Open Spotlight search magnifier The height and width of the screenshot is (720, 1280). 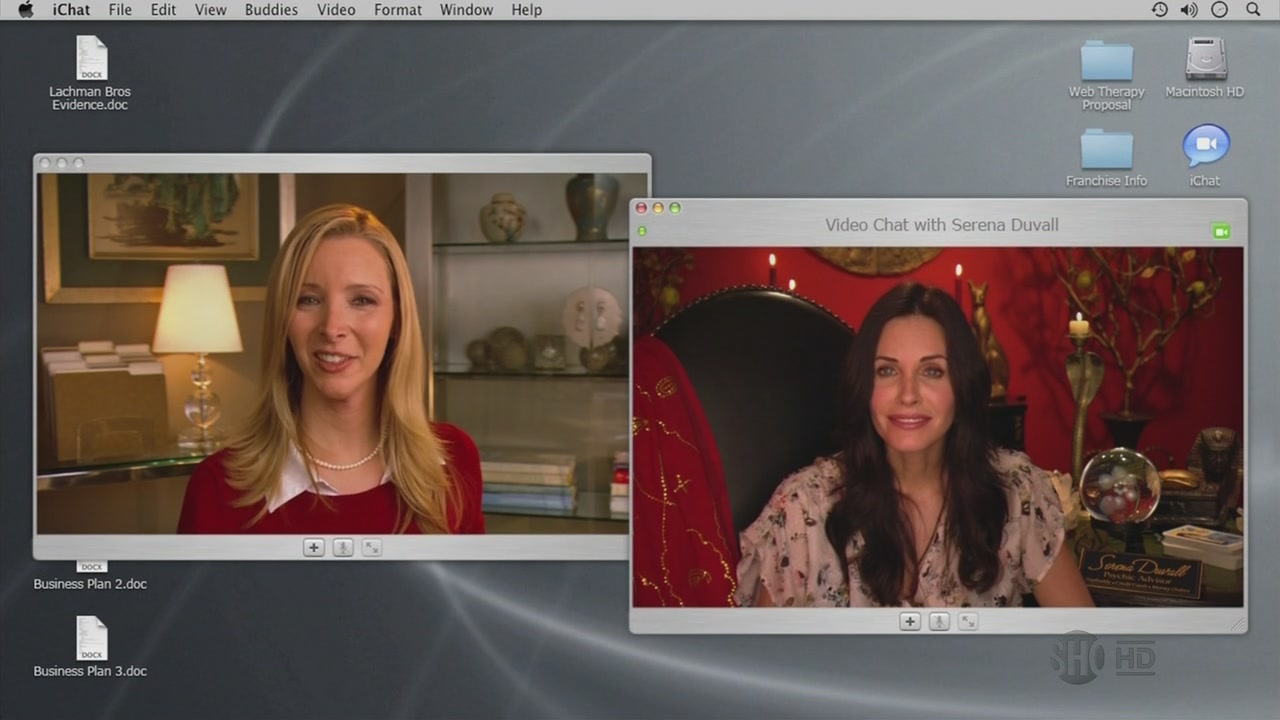(x=1253, y=10)
